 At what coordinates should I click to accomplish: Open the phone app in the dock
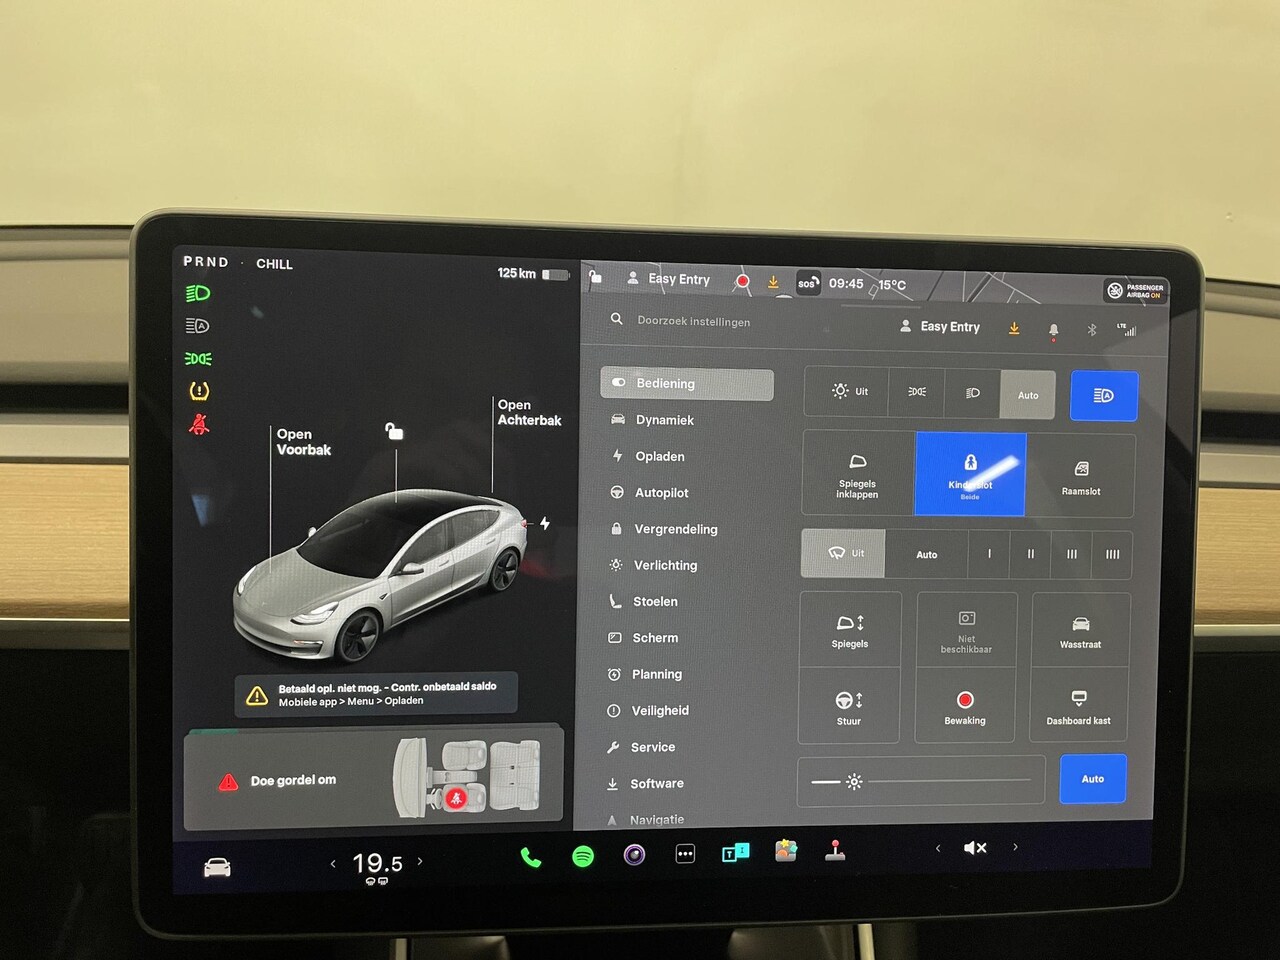coord(531,857)
